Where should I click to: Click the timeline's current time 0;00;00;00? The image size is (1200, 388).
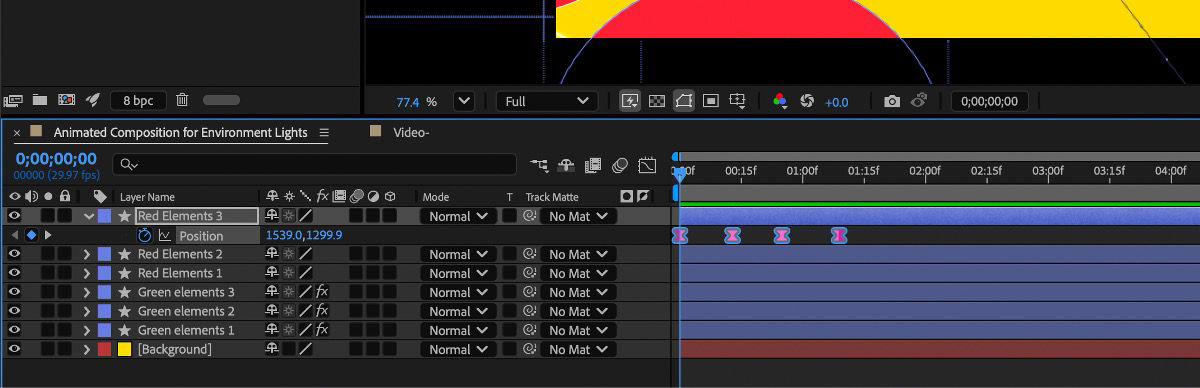click(56, 159)
